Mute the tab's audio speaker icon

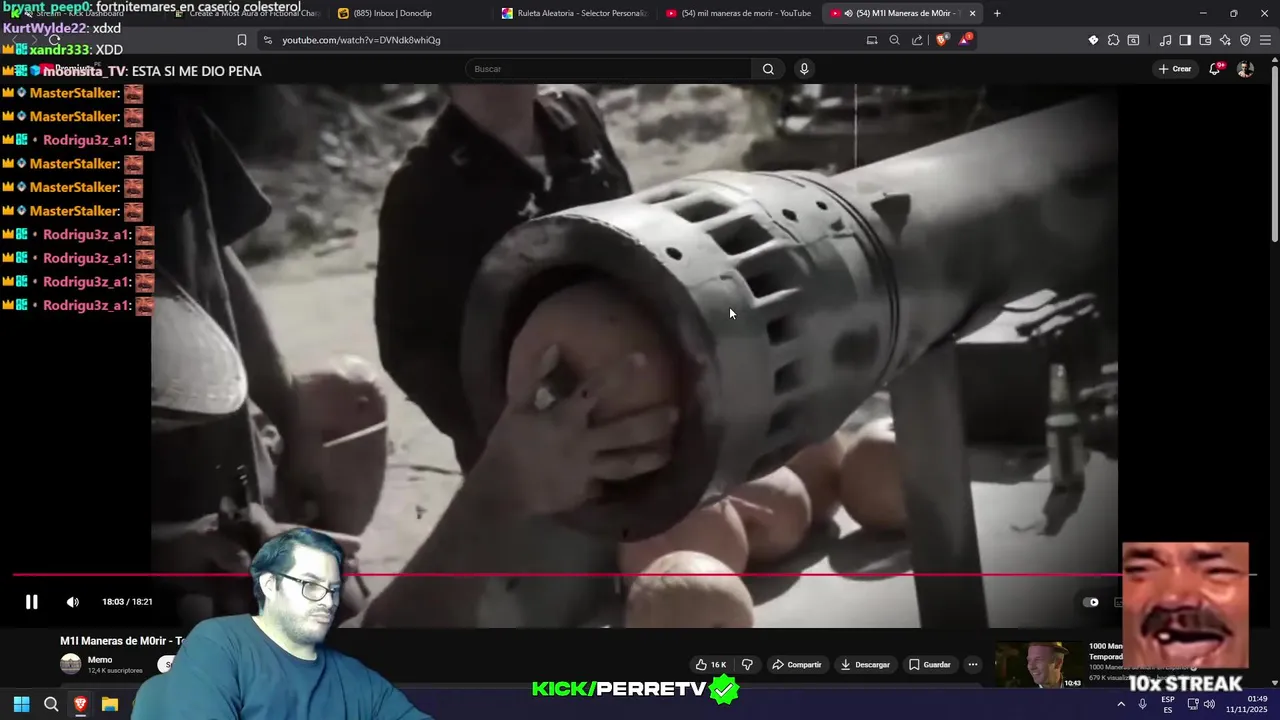(x=848, y=13)
